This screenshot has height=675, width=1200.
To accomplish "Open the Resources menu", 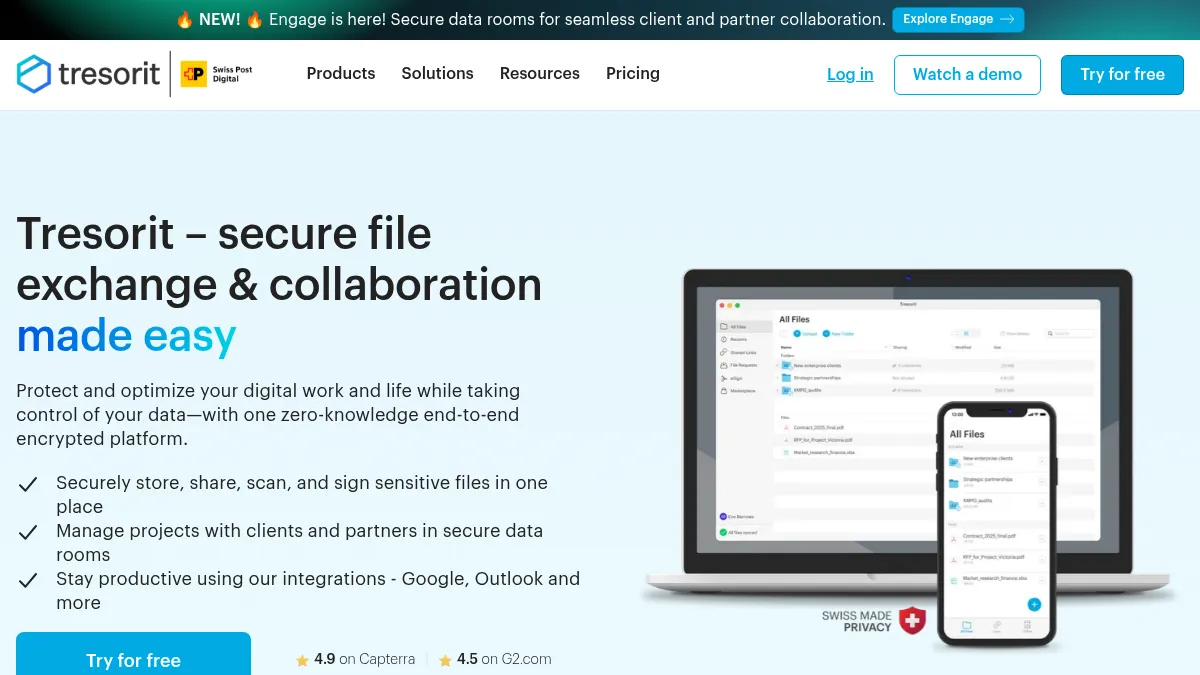I will click(x=539, y=74).
